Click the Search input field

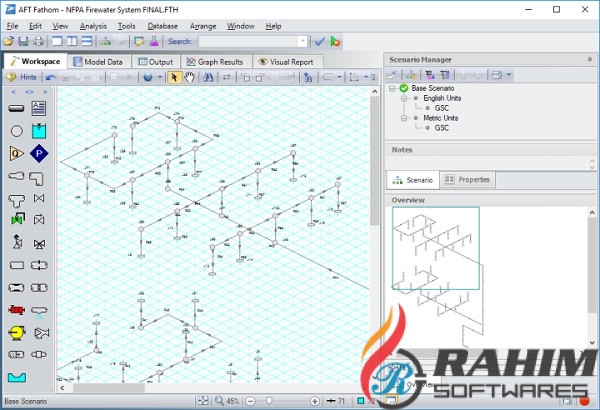pyautogui.click(x=249, y=41)
